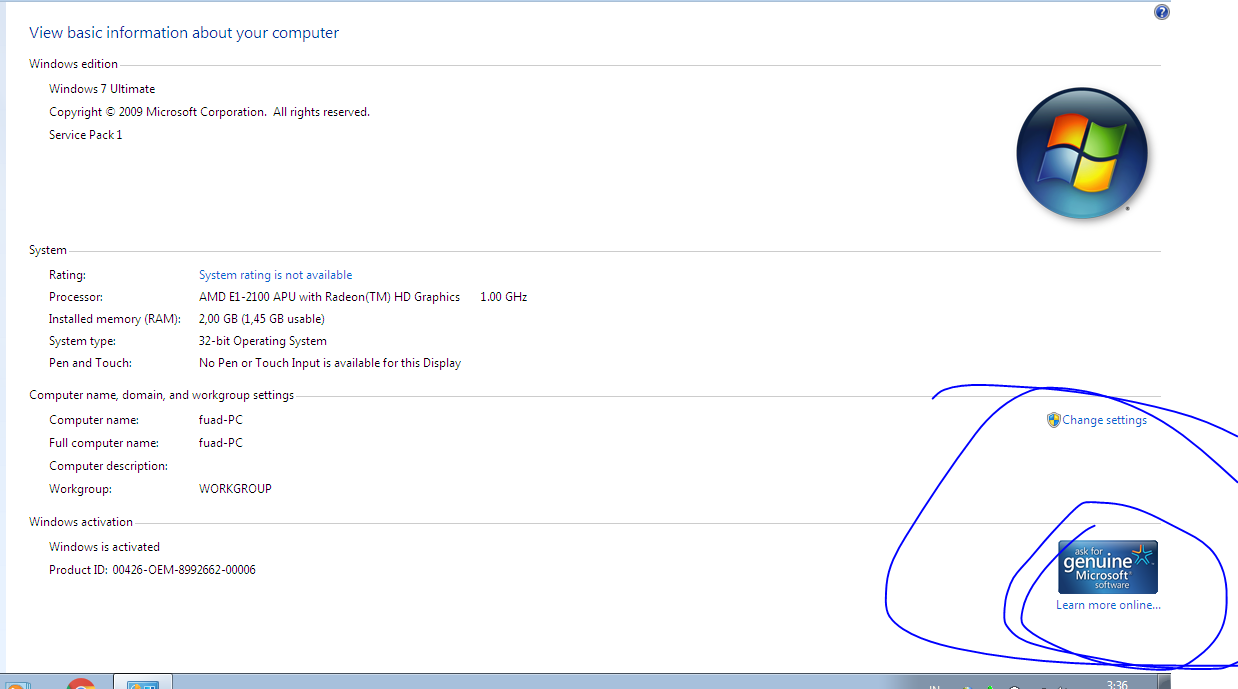Click the '32-bit Operating System' value

click(x=262, y=341)
